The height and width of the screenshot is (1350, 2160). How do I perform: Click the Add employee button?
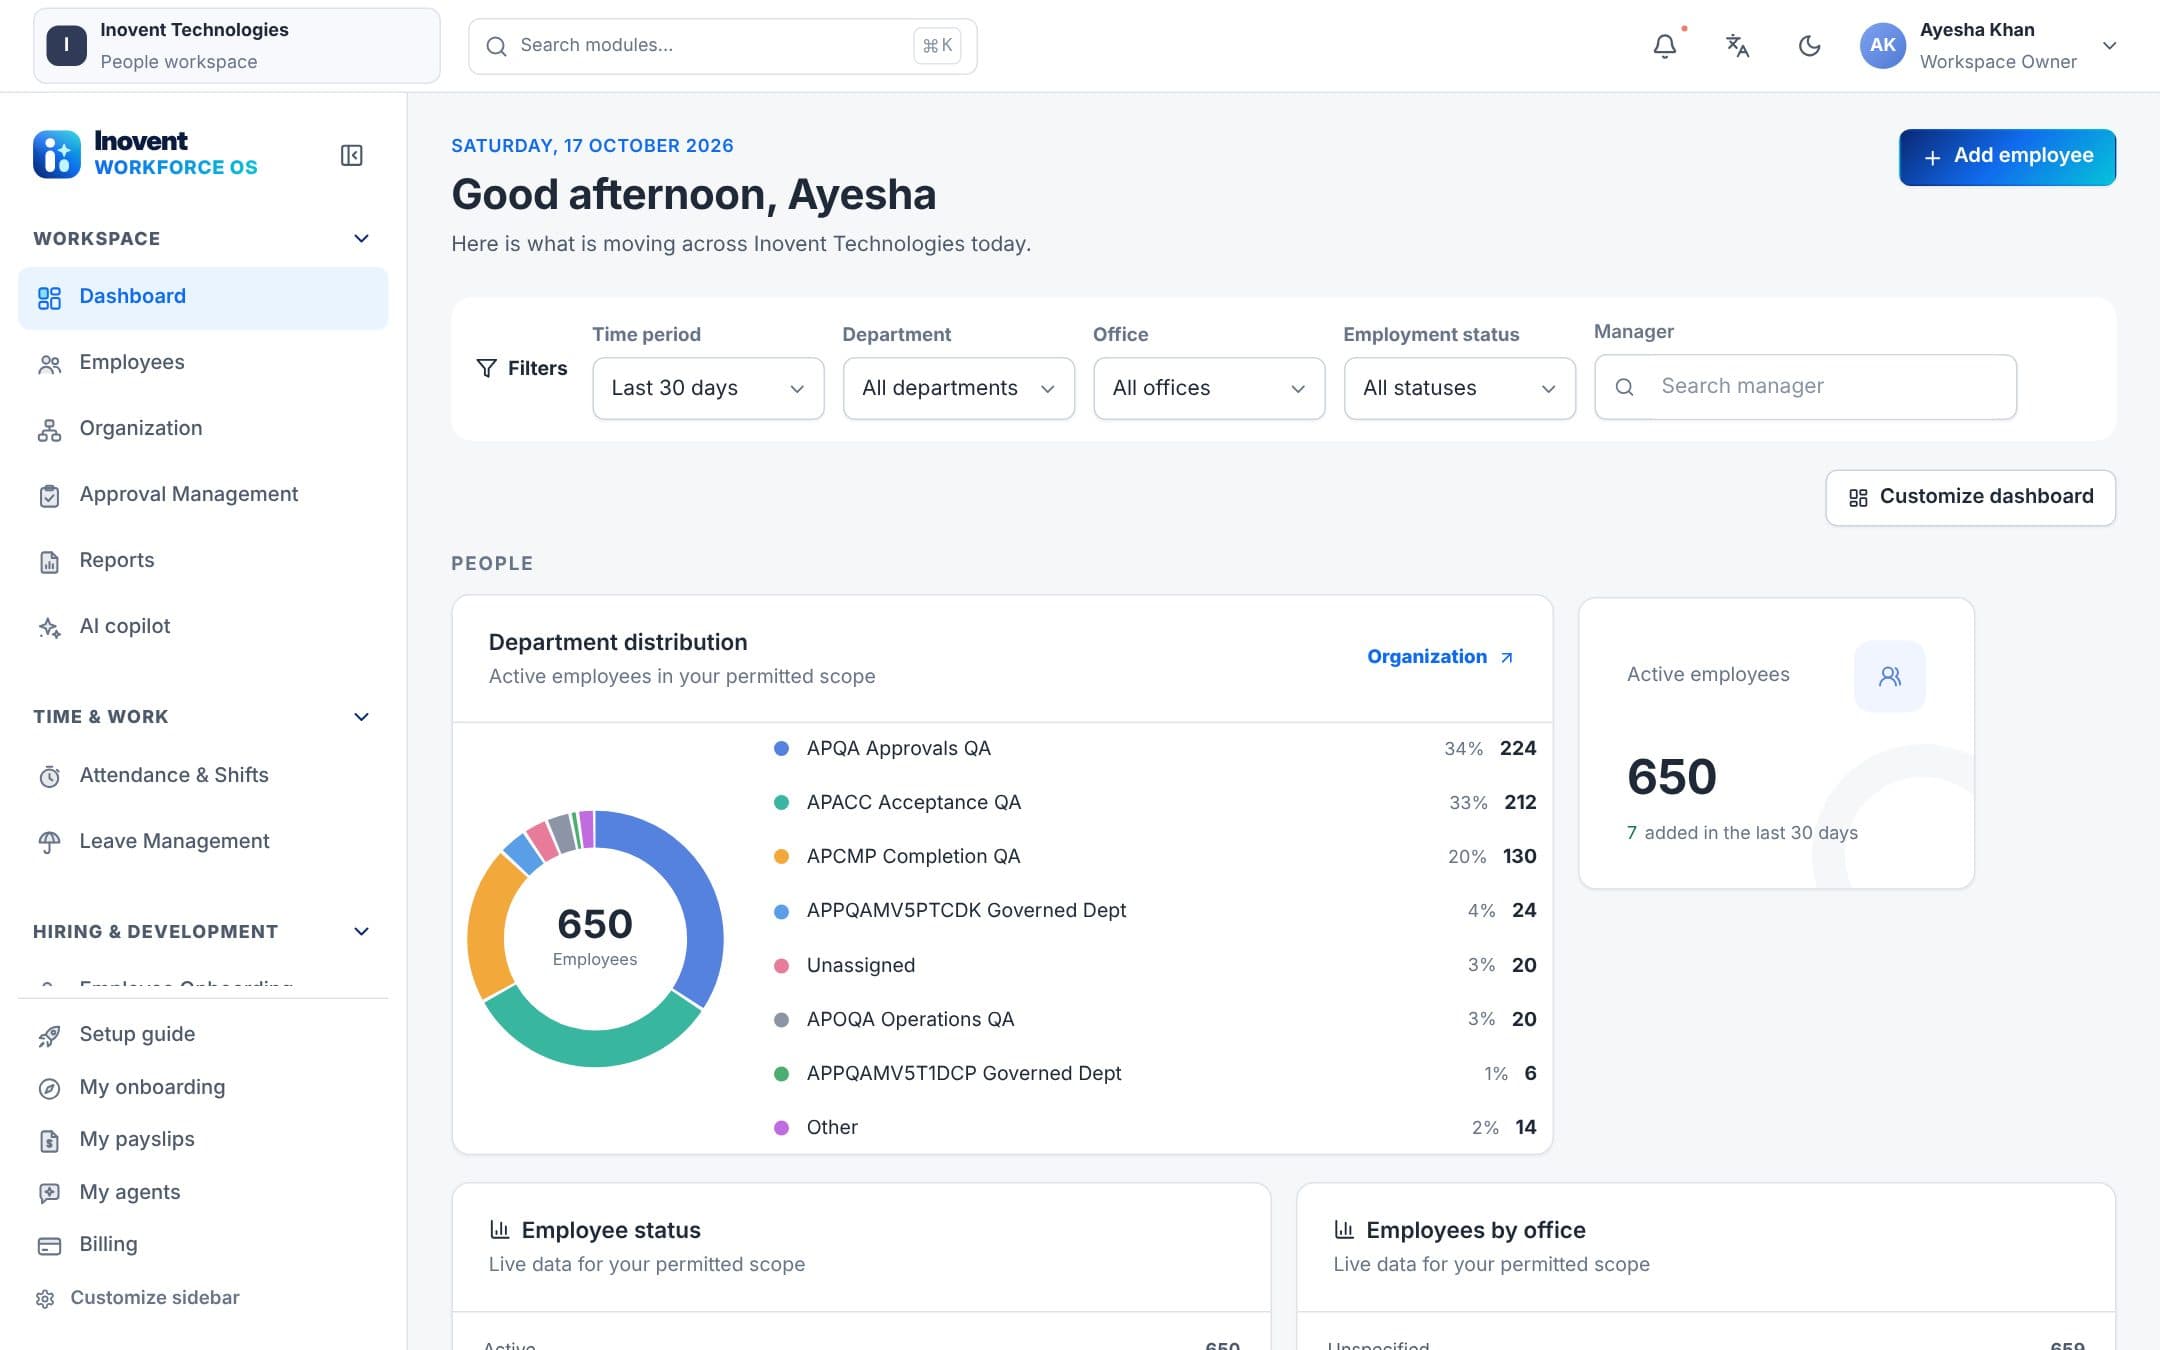(x=2007, y=157)
